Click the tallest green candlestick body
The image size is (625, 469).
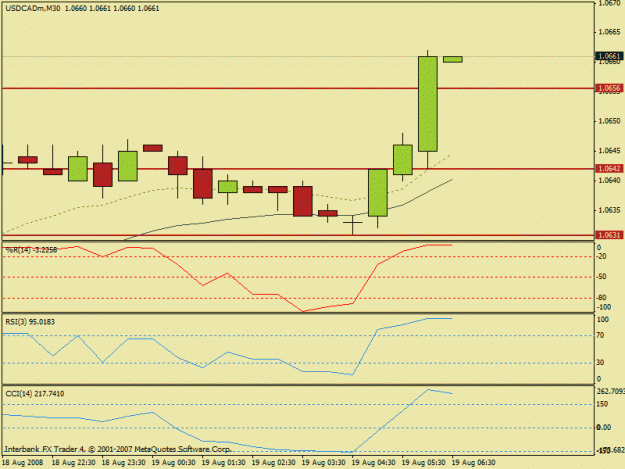[x=428, y=104]
